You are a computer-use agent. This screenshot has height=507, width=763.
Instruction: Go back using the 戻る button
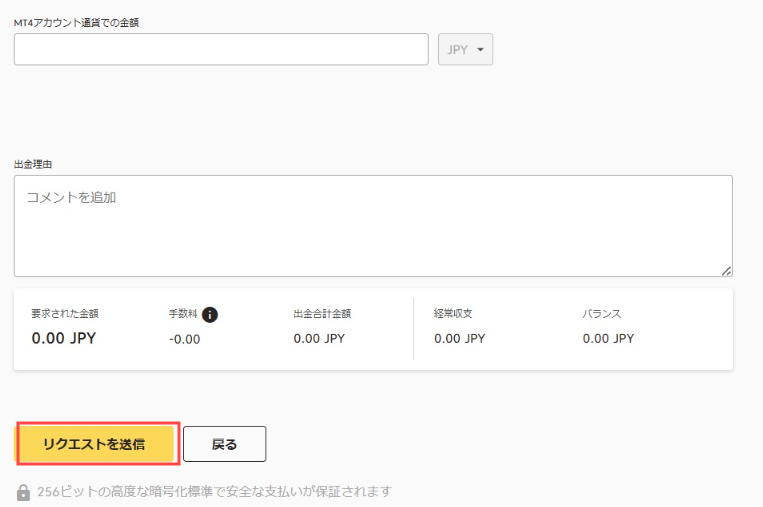(224, 444)
